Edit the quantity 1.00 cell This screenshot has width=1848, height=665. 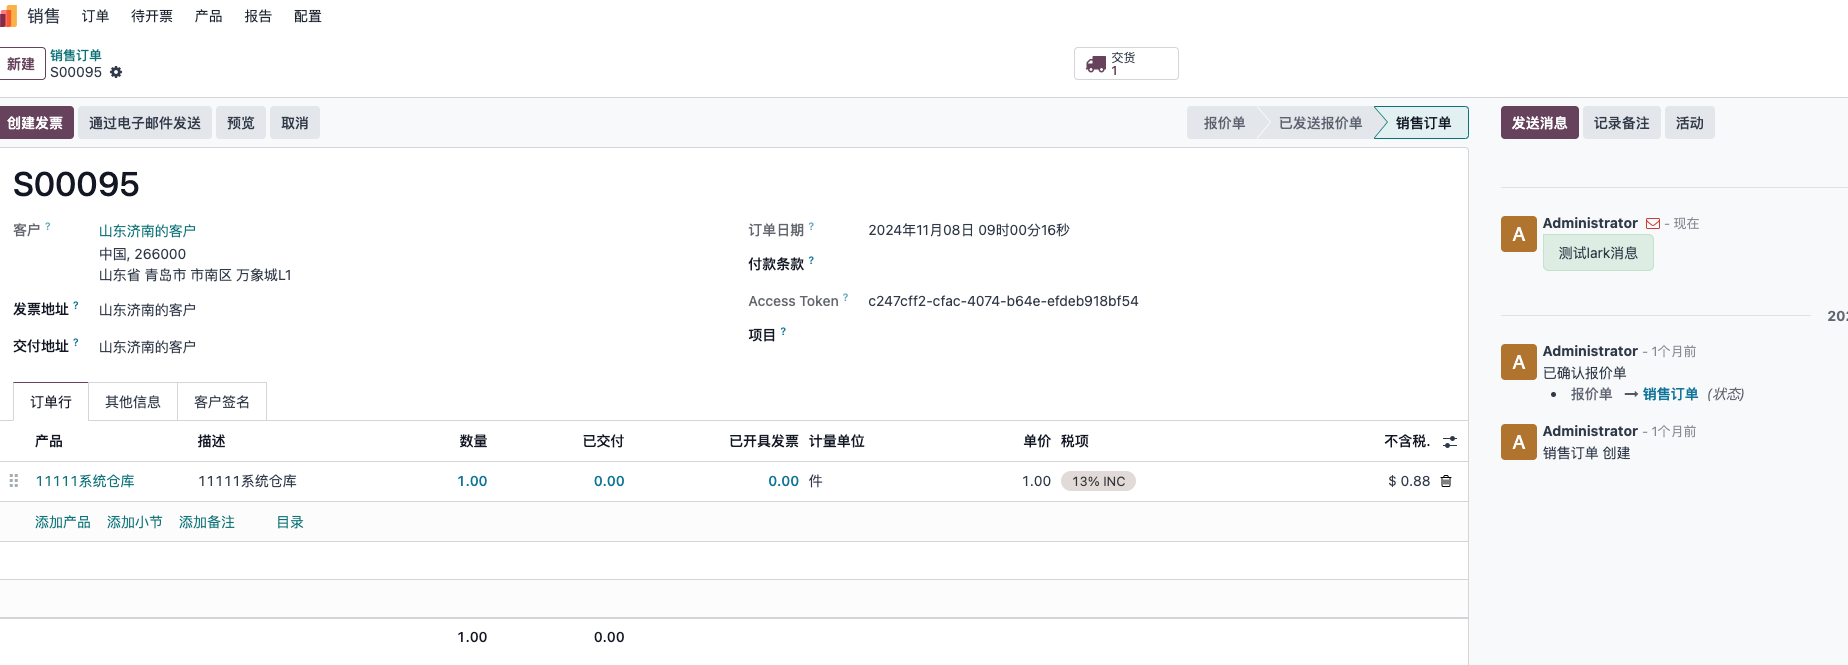click(472, 481)
